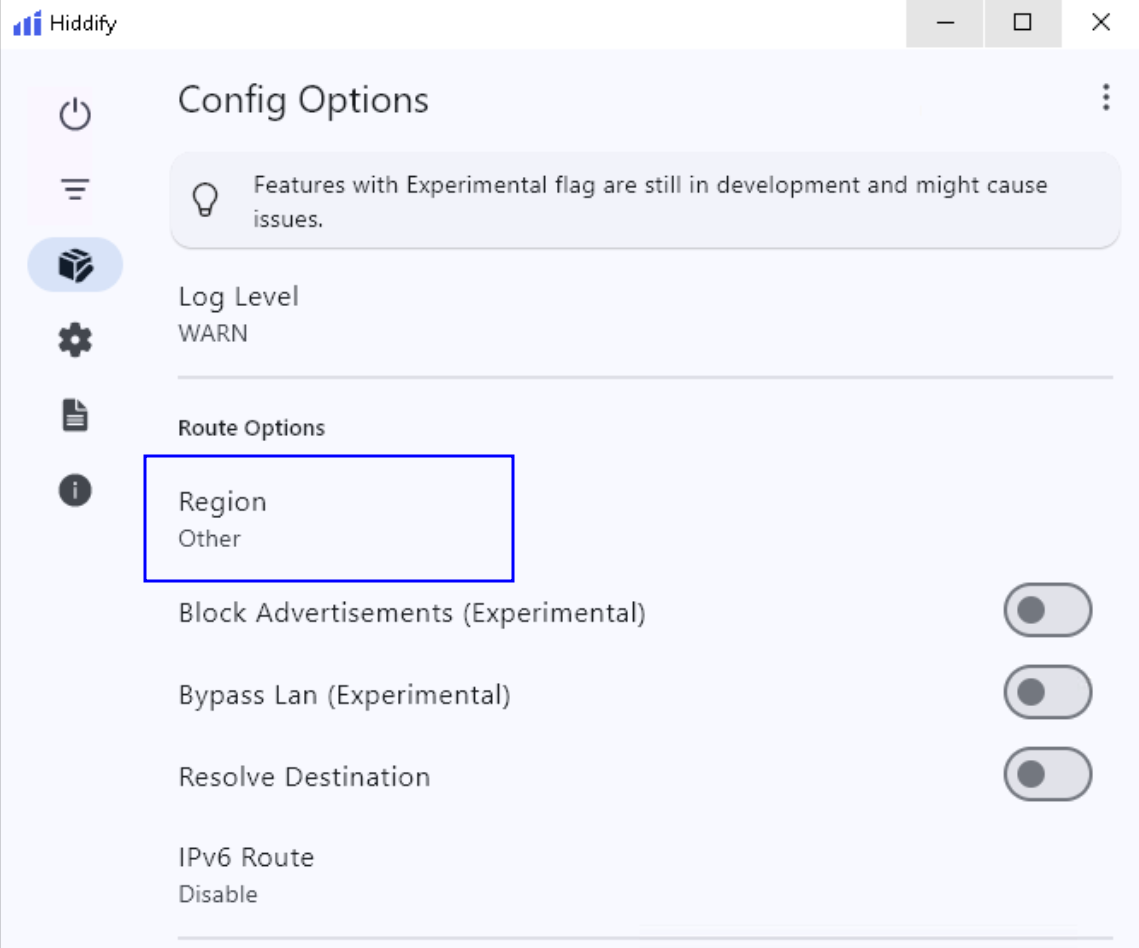The width and height of the screenshot is (1139, 948).
Task: Select the power/connection icon in sidebar
Action: (74, 114)
